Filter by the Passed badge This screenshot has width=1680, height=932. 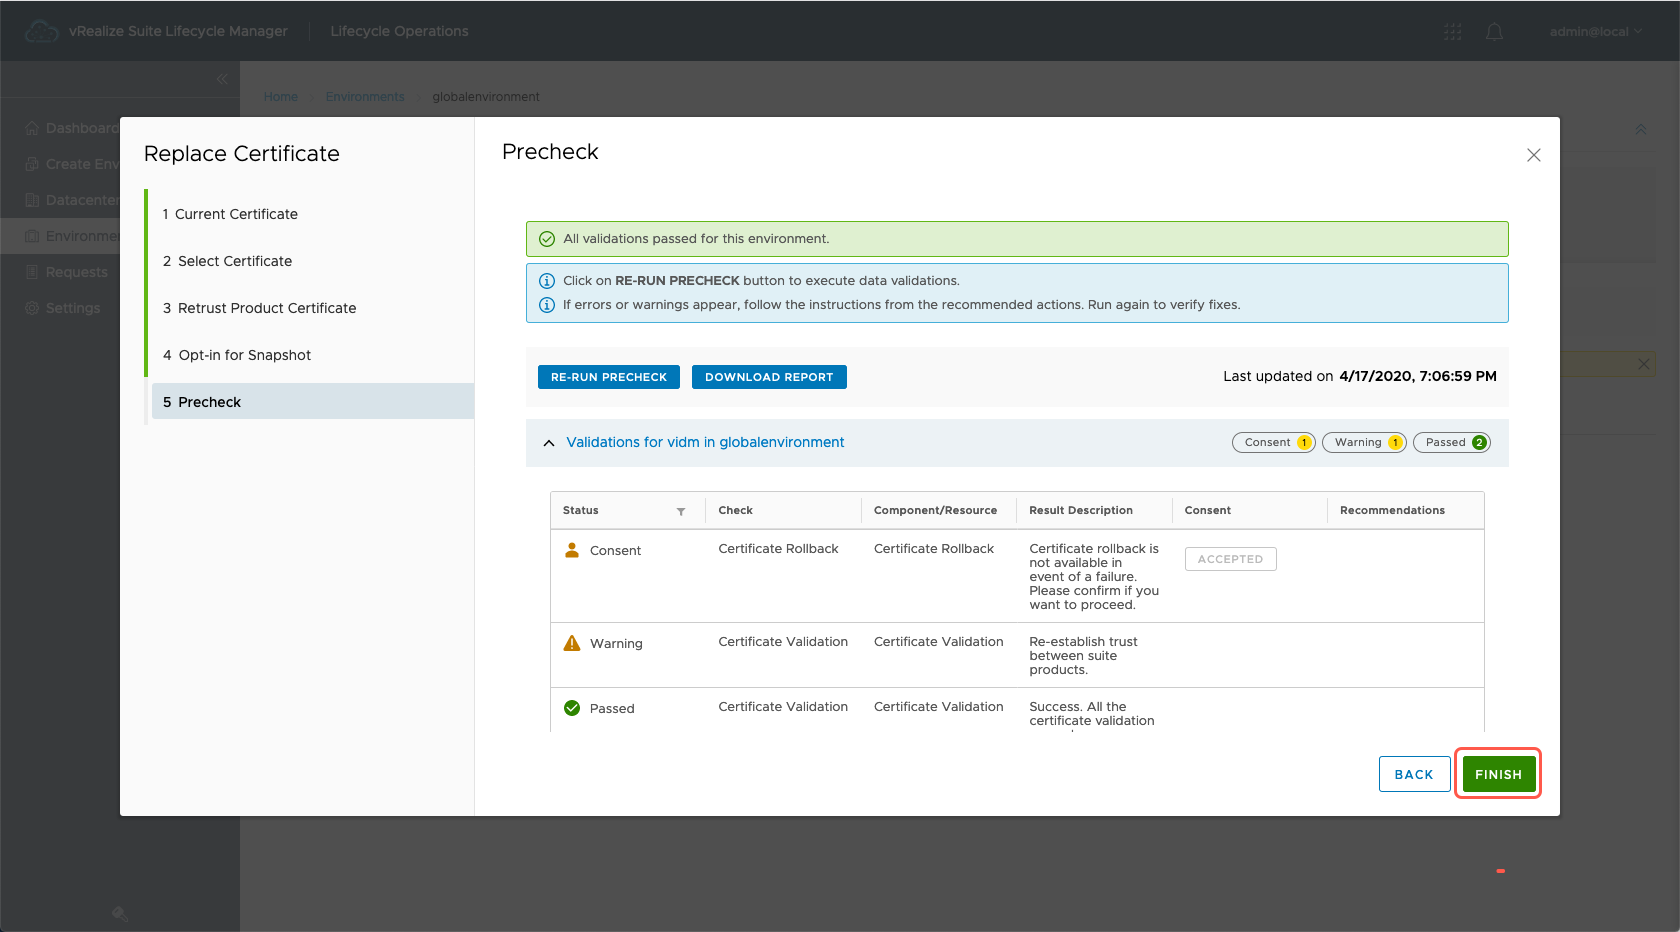pos(1451,442)
